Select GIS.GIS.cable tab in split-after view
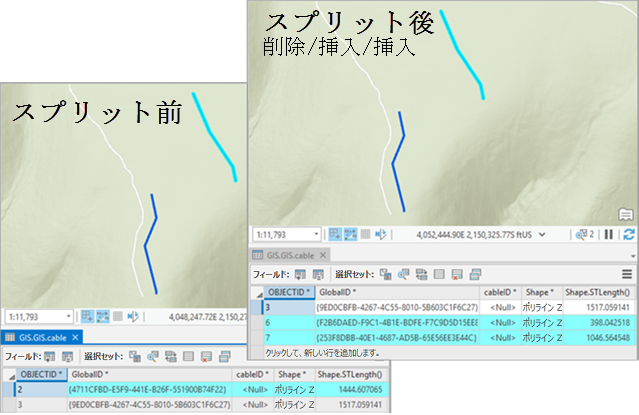Image resolution: width=639 pixels, height=415 pixels. click(289, 255)
